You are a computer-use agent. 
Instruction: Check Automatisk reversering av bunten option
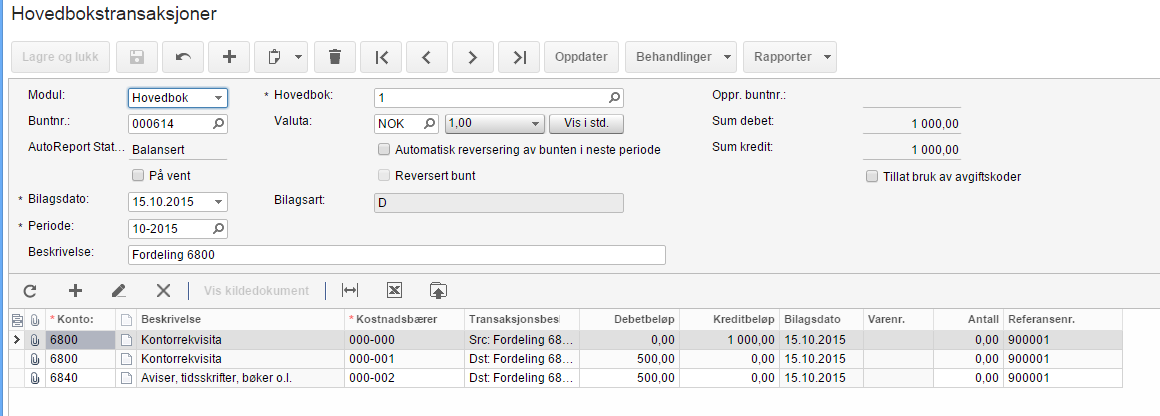(384, 150)
